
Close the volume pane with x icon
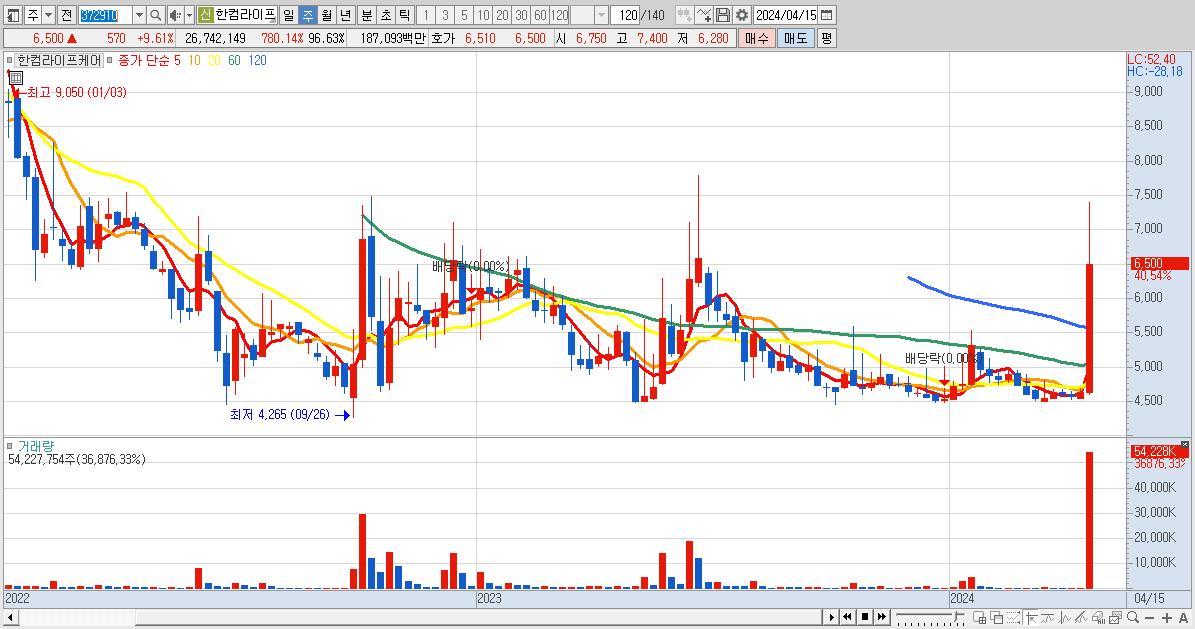1184,444
